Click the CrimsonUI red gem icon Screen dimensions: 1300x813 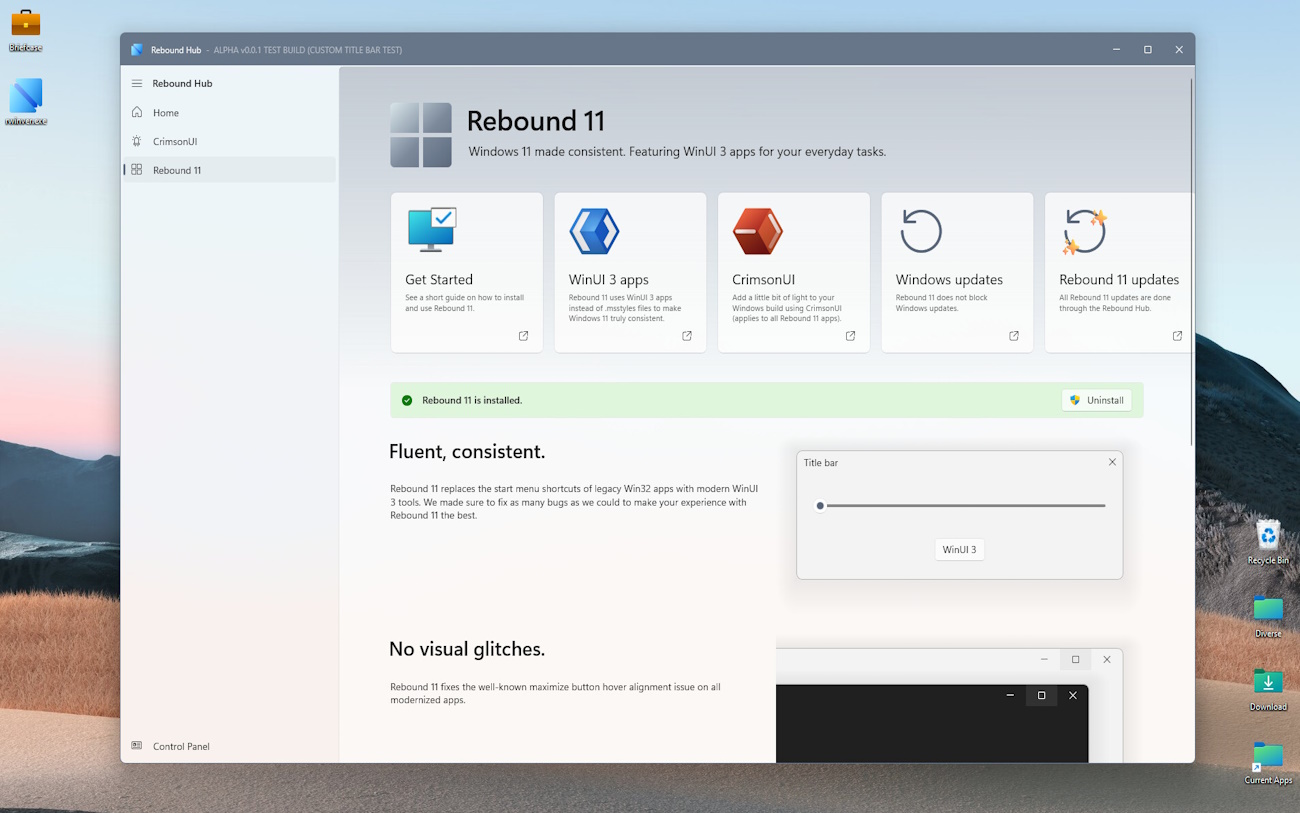pyautogui.click(x=757, y=231)
